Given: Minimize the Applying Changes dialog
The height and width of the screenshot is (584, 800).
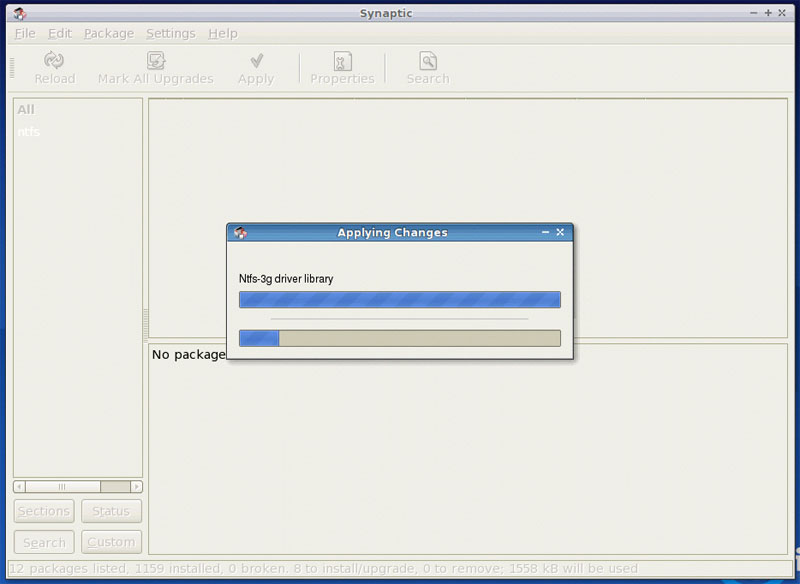Looking at the screenshot, I should (545, 232).
